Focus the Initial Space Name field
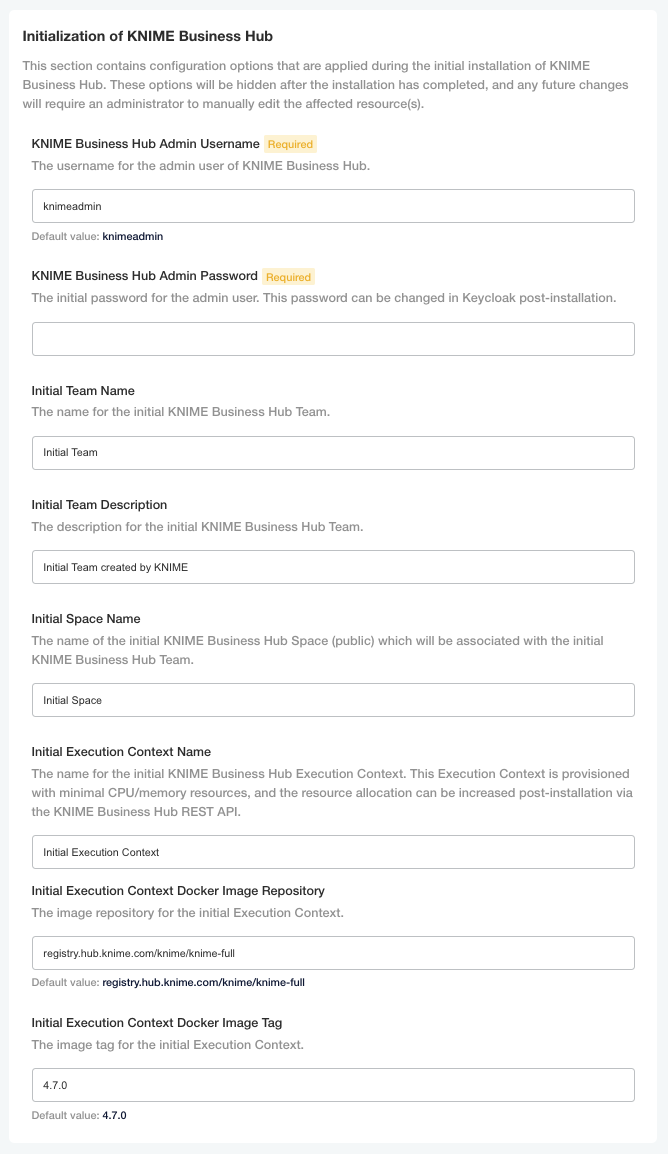This screenshot has height=1154, width=668. pyautogui.click(x=333, y=700)
